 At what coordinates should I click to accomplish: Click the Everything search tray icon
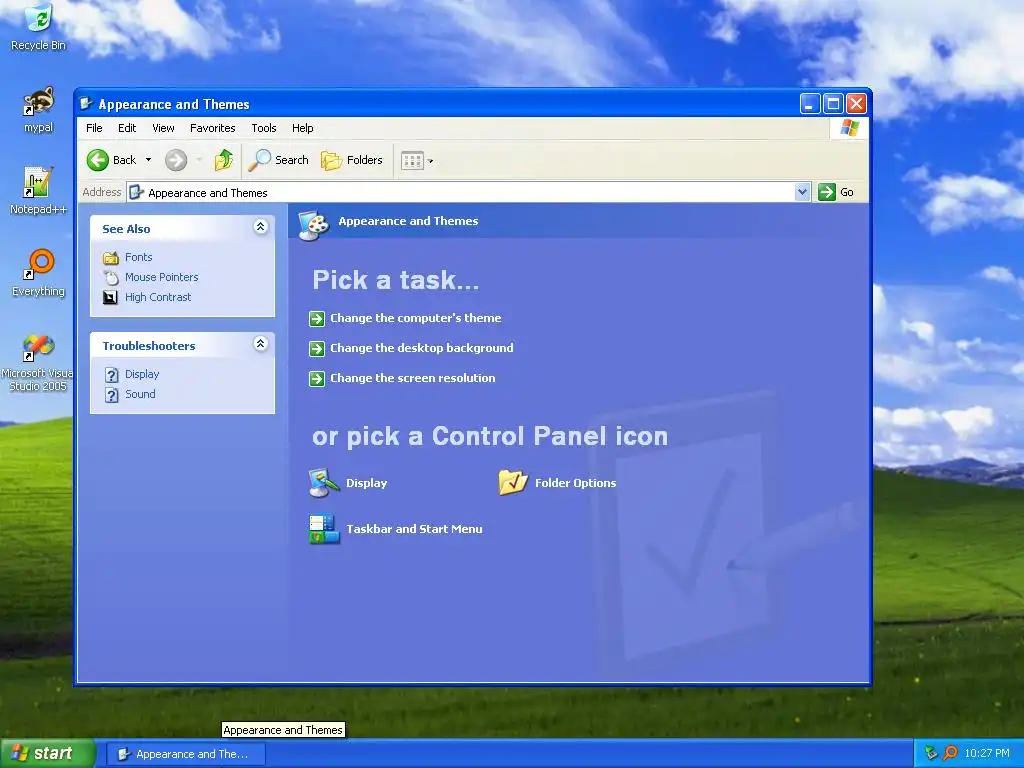click(x=951, y=753)
